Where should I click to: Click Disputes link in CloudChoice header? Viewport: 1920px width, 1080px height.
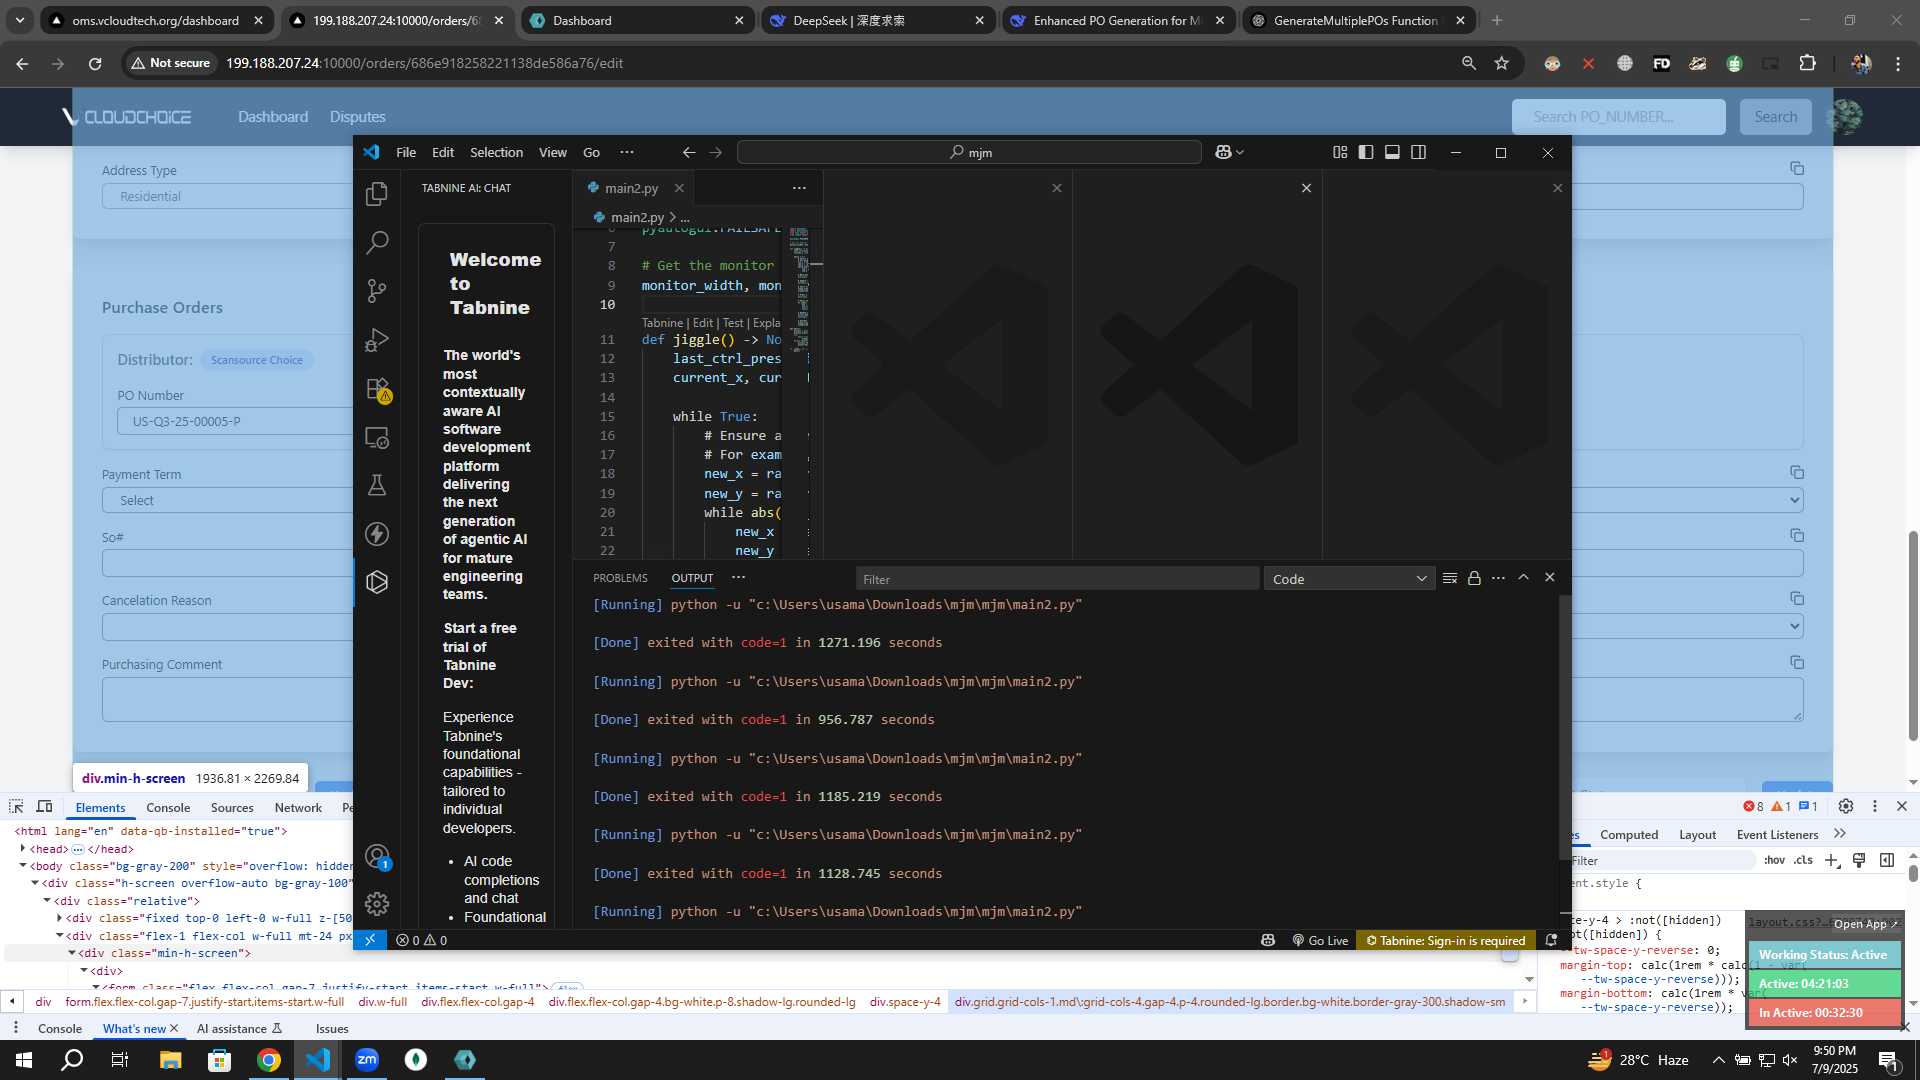357,117
